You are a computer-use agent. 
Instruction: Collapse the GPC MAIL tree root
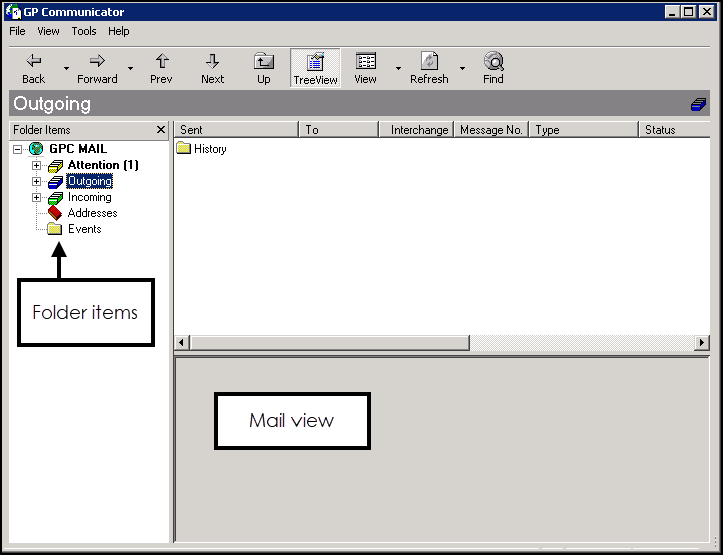(17, 149)
